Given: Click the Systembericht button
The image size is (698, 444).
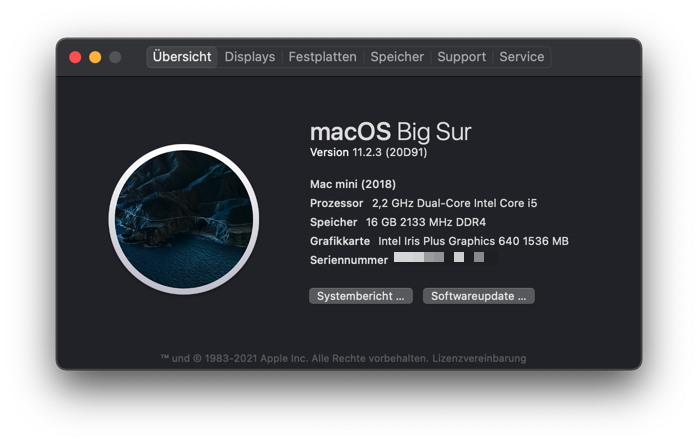Looking at the screenshot, I should pos(361,296).
